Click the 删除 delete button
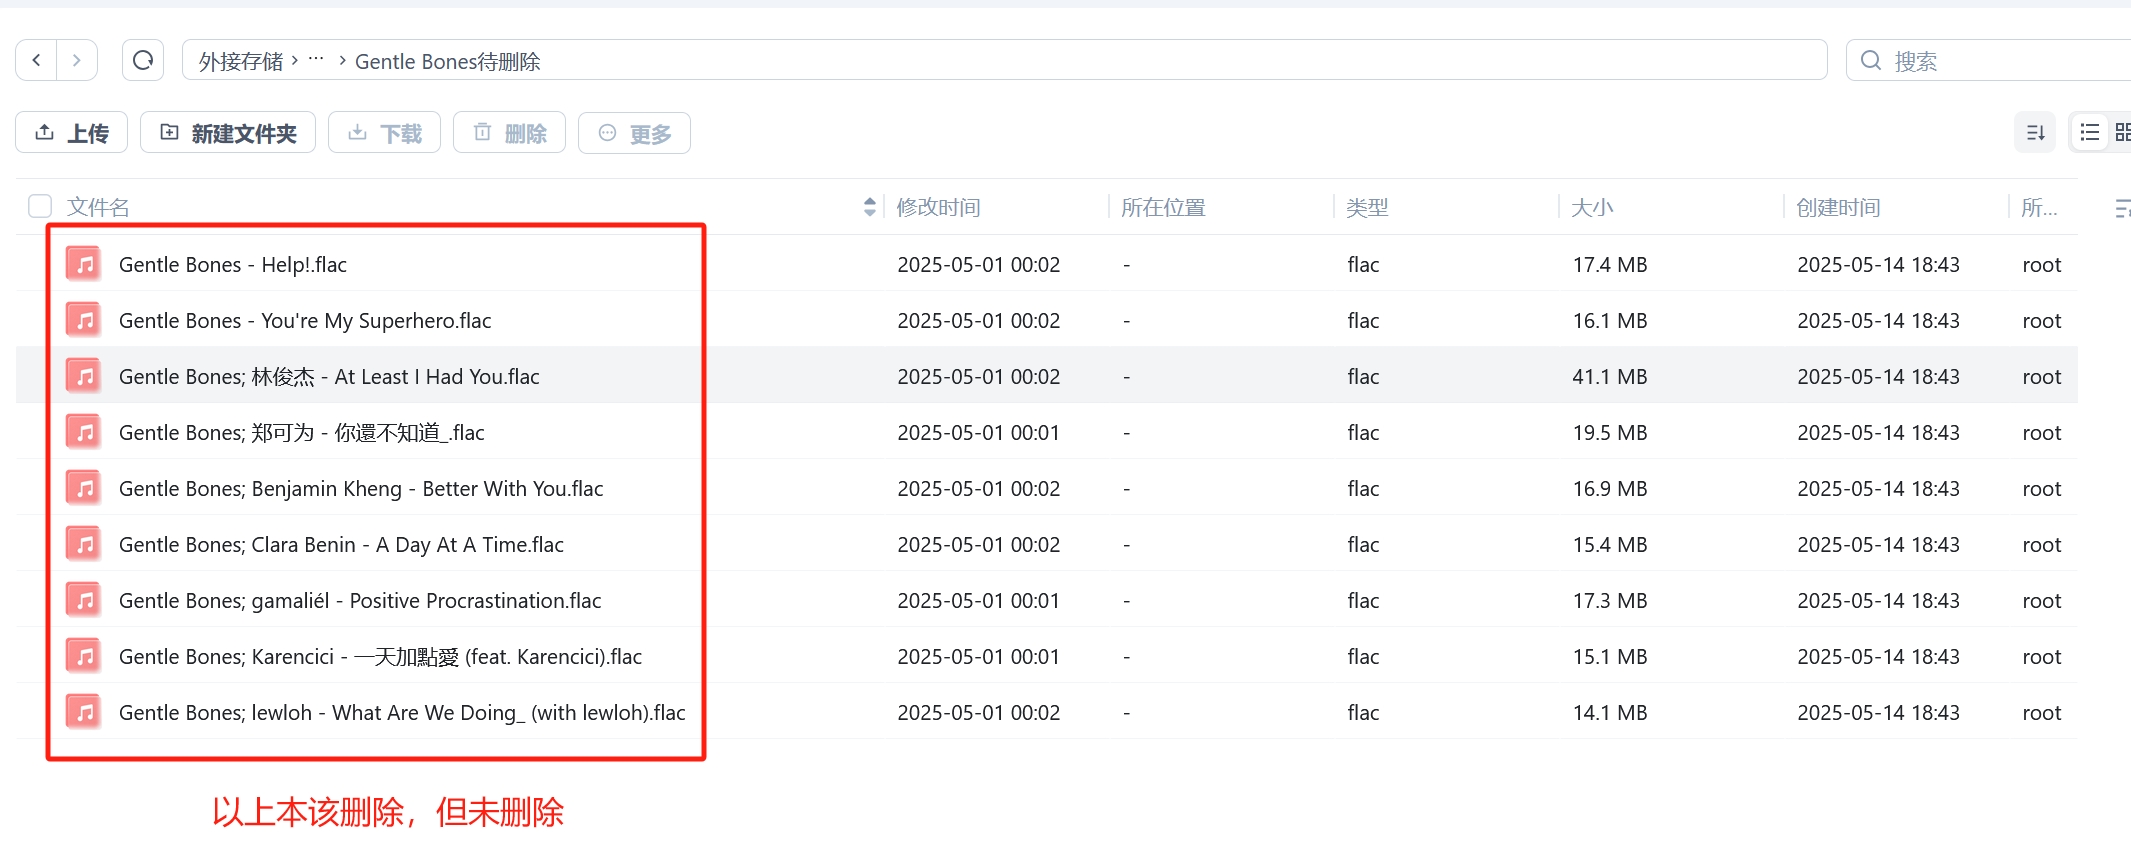 [x=510, y=133]
